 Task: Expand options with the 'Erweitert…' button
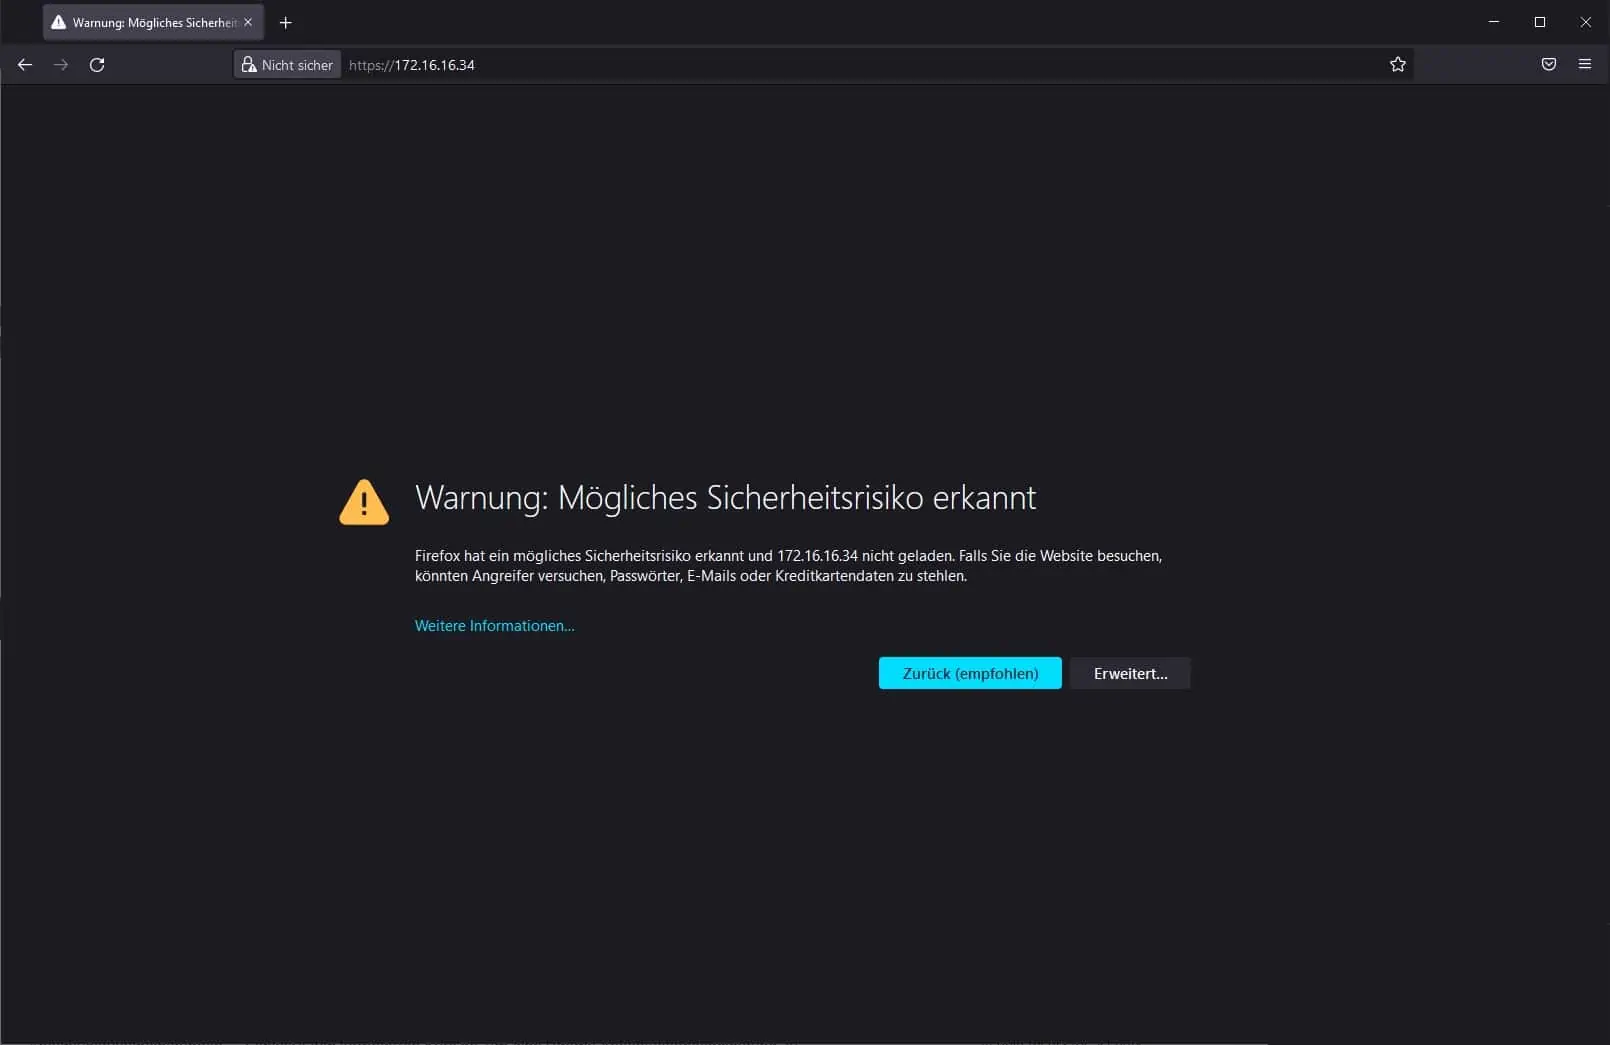click(1130, 673)
